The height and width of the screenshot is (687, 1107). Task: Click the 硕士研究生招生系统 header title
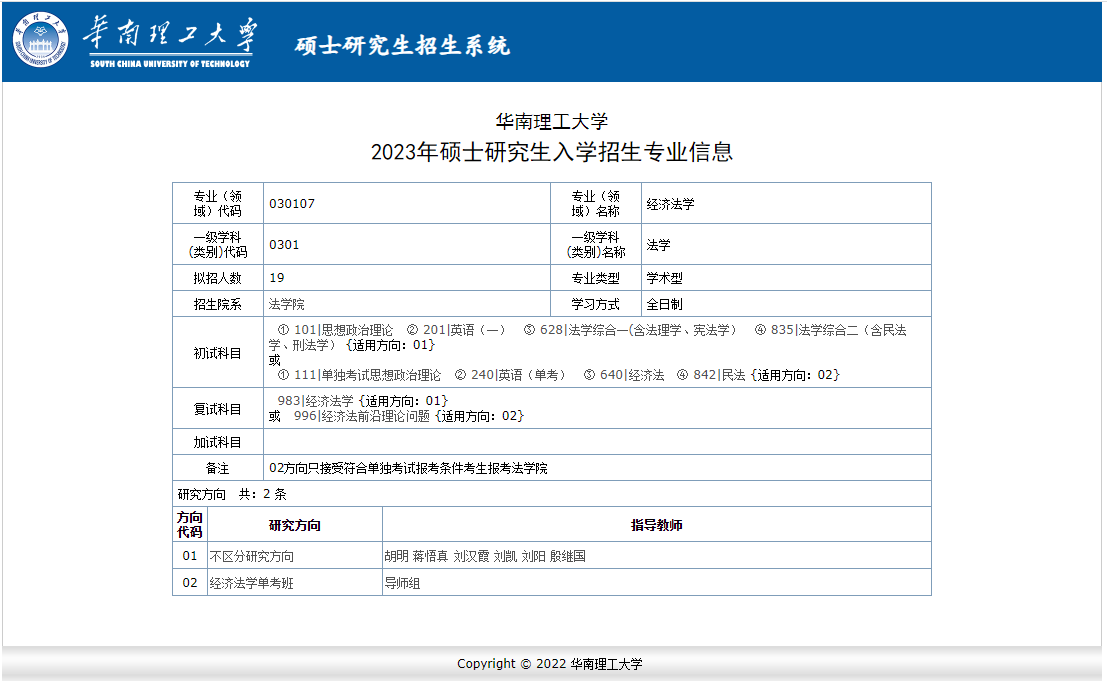(x=402, y=46)
